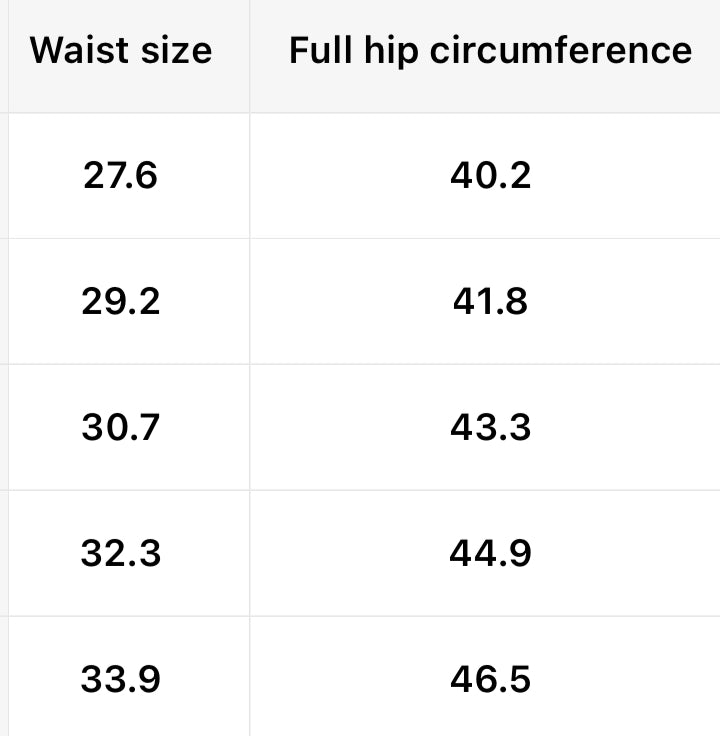Choose the 44.9 full hip measurement
Screen dimensions: 720x736
(490, 554)
